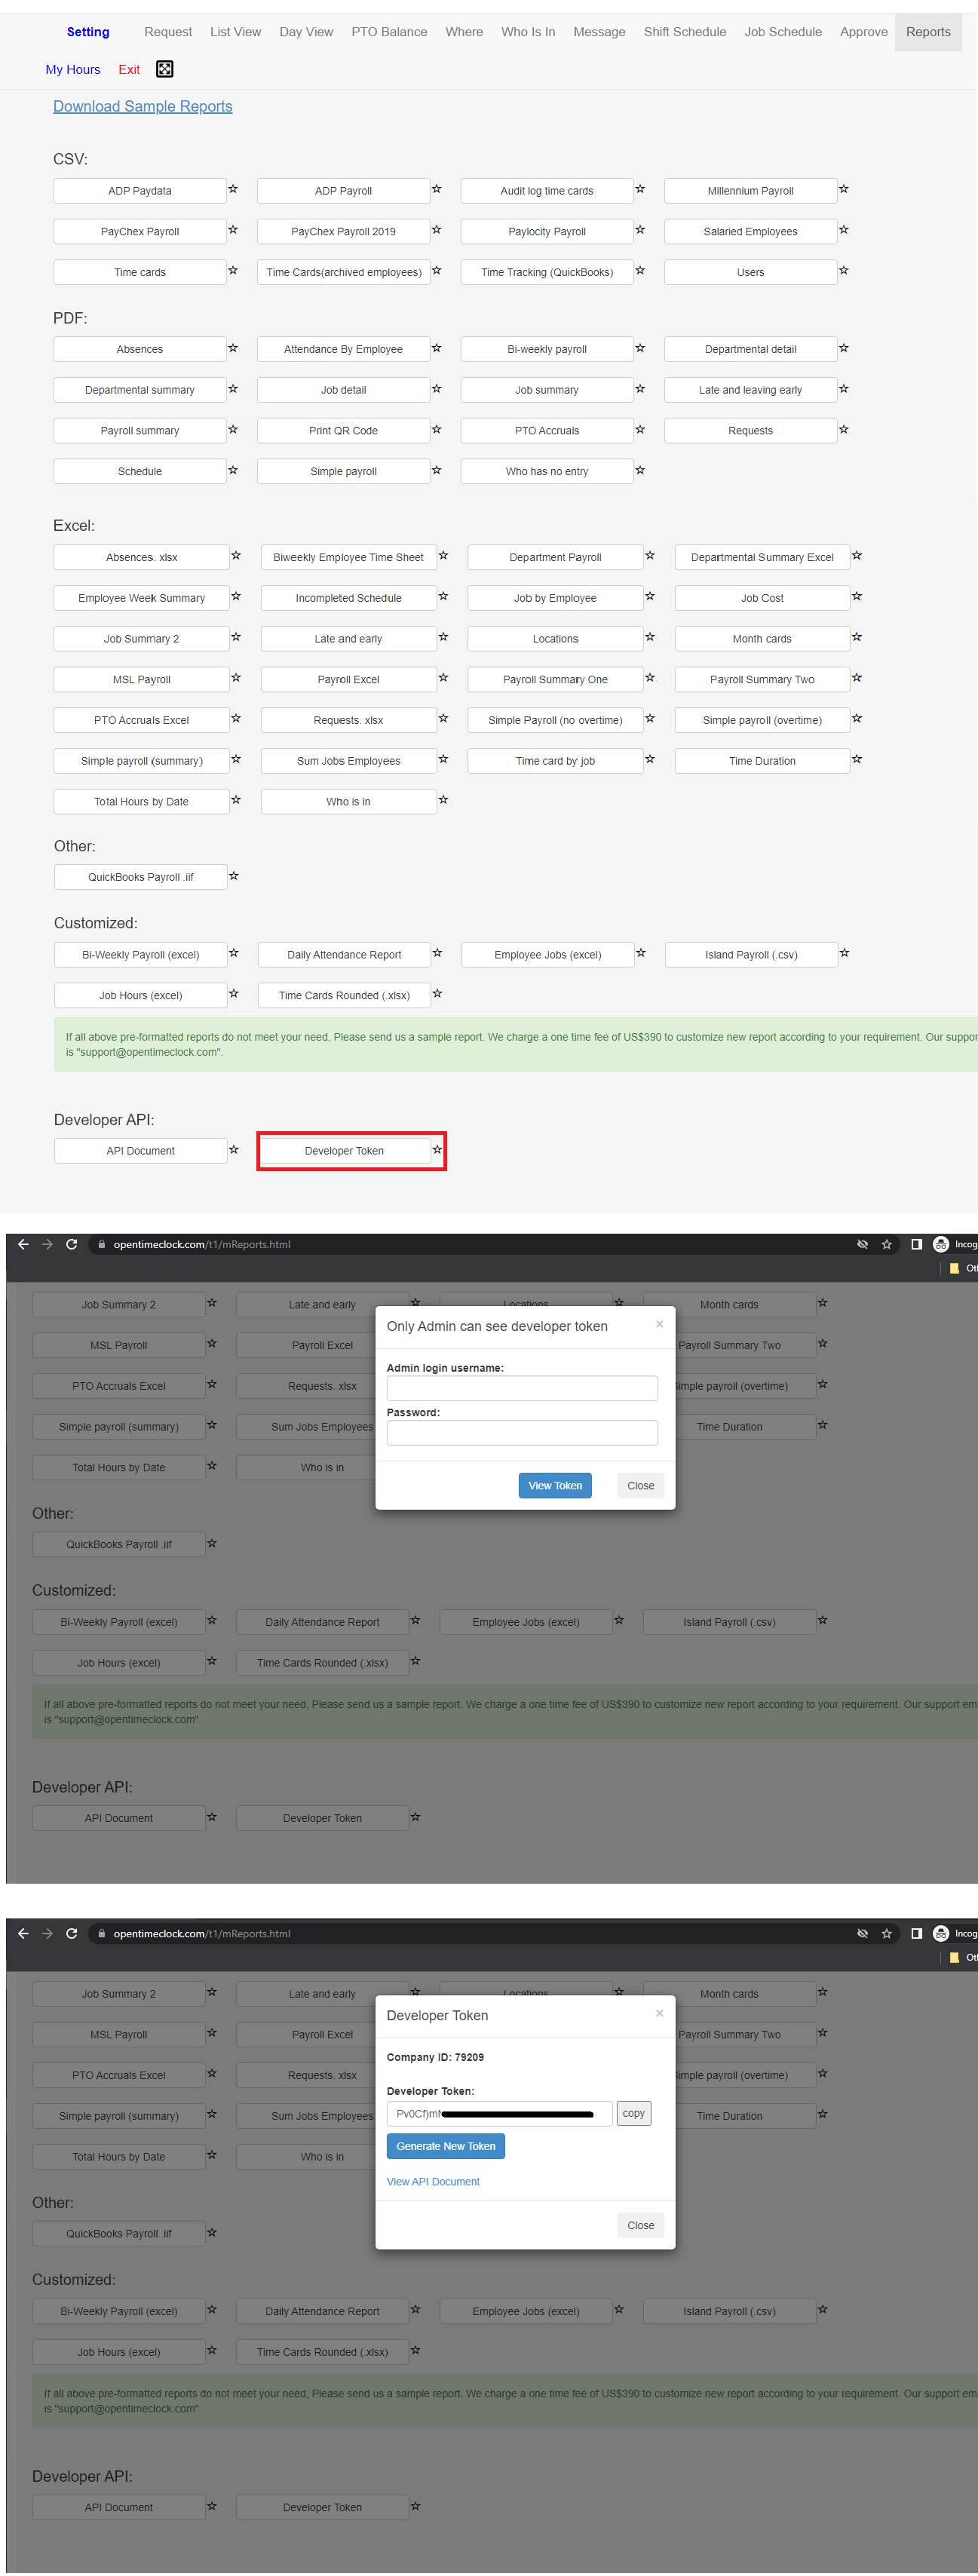Click Close in the admin login dialog
The image size is (978, 2576).
(641, 1485)
